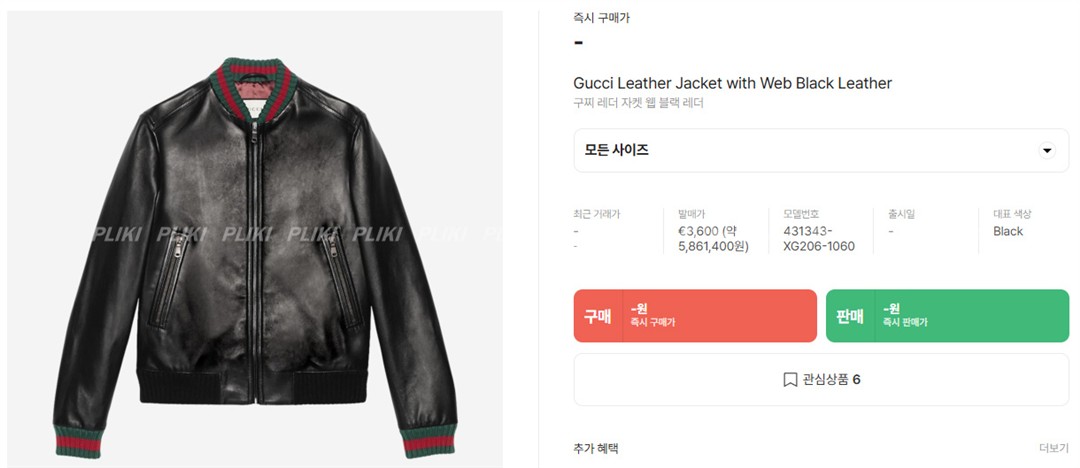Click the Black representative color value
The width and height of the screenshot is (1080, 468).
tap(1008, 231)
